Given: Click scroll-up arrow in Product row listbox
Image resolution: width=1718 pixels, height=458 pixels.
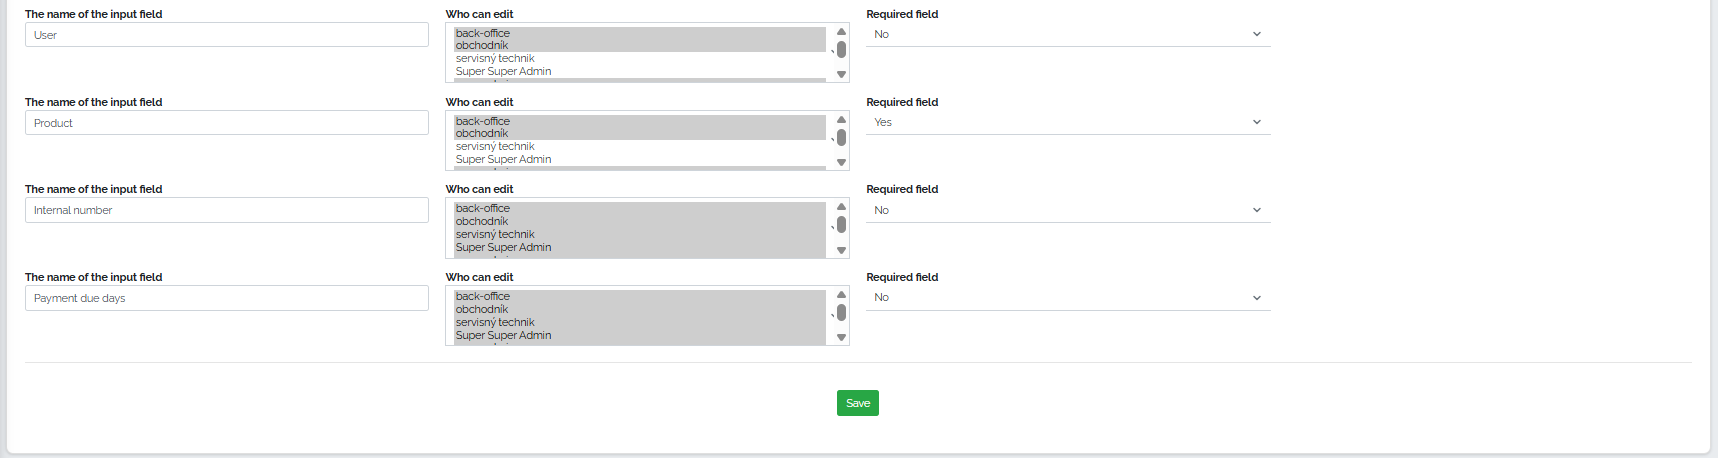Looking at the screenshot, I should point(841,120).
